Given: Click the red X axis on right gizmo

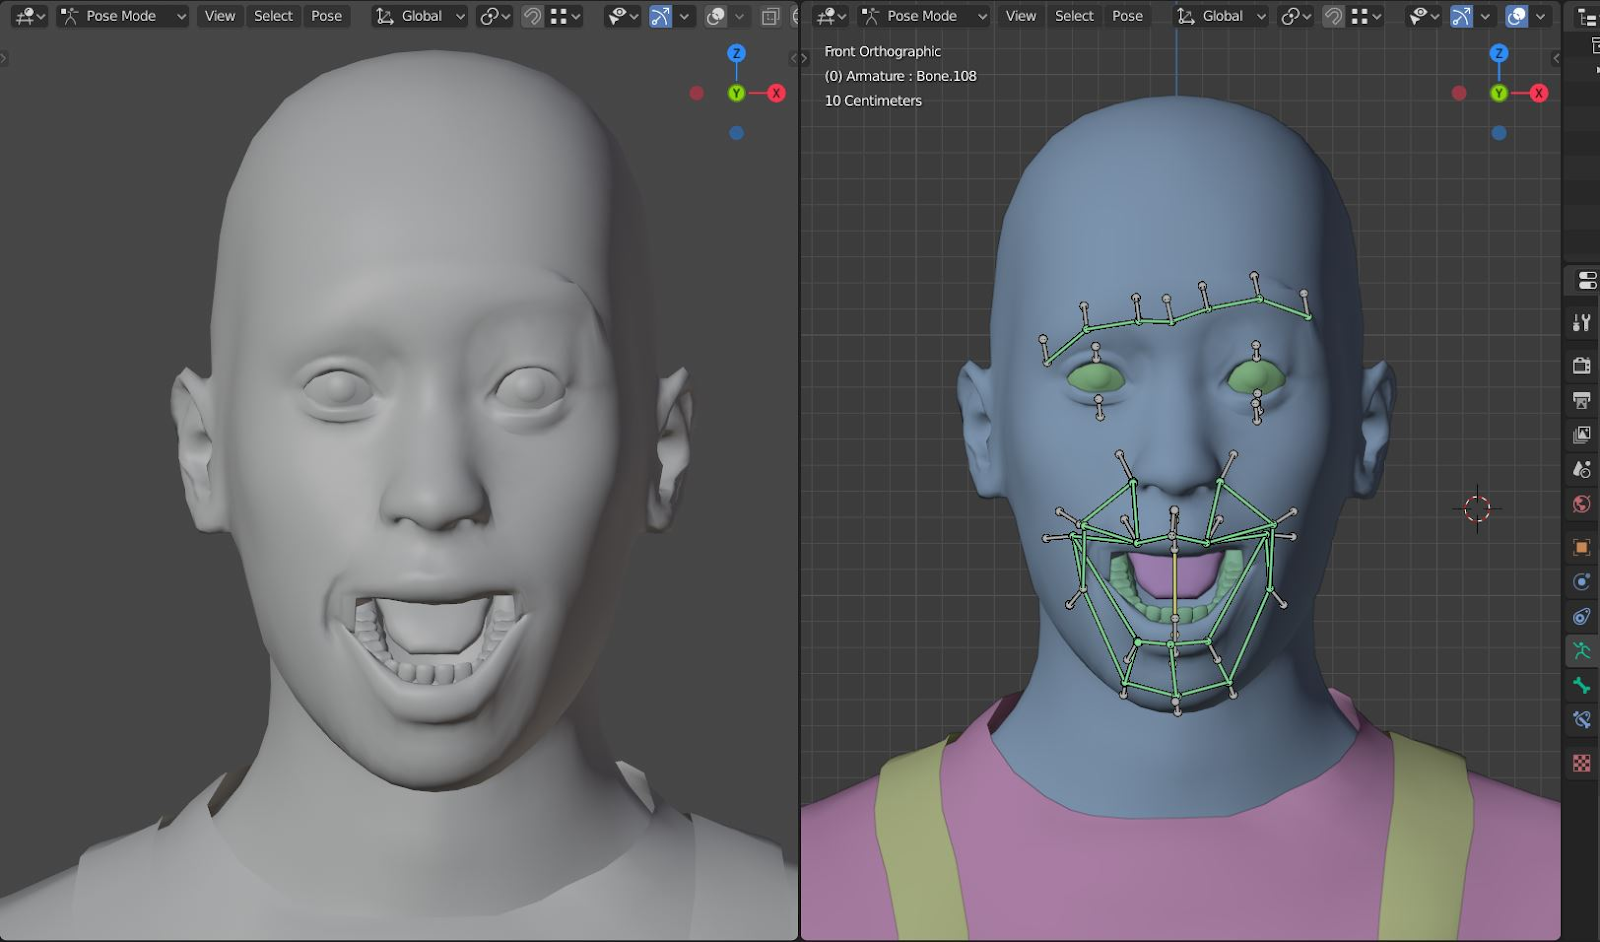Looking at the screenshot, I should pos(1538,93).
